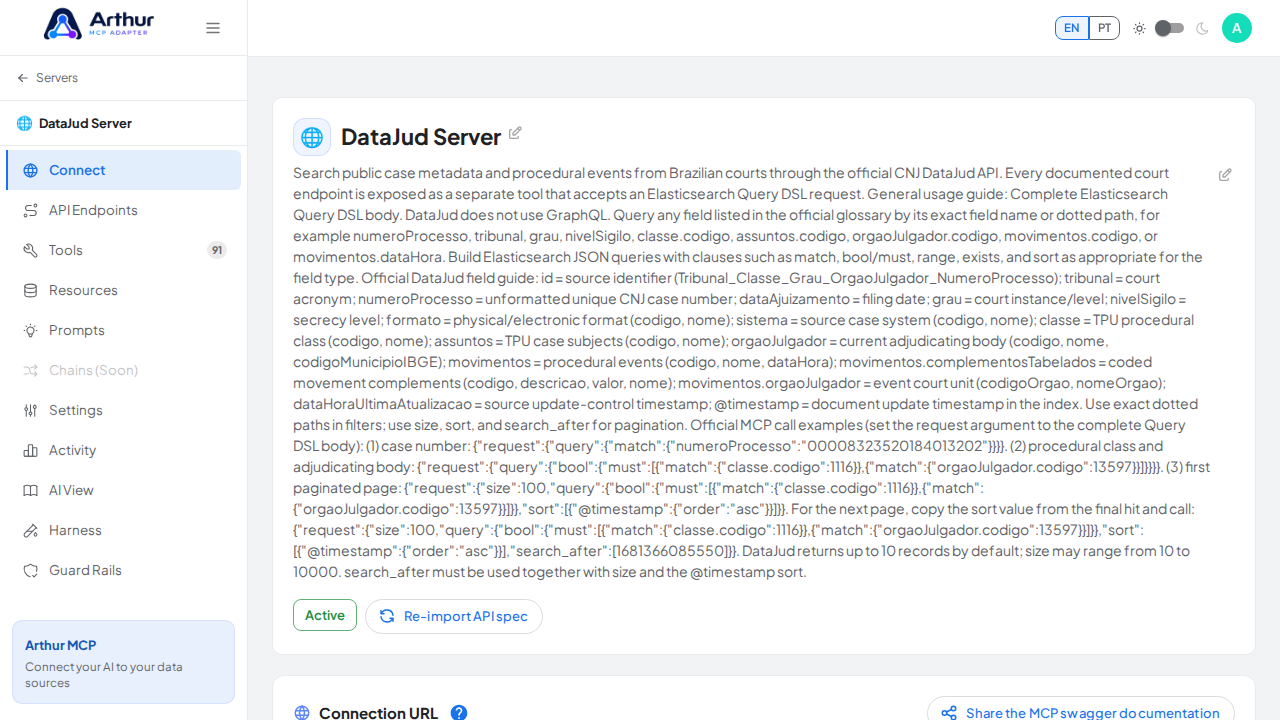Click the sun light-mode icon
The image size is (1280, 720).
pos(1139,28)
